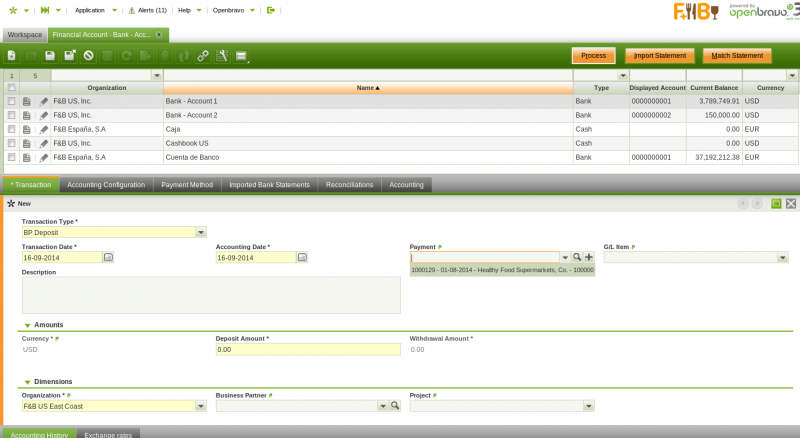Viewport: 800px width, 438px height.
Task: Collapse the Dimensions section
Action: [x=28, y=382]
